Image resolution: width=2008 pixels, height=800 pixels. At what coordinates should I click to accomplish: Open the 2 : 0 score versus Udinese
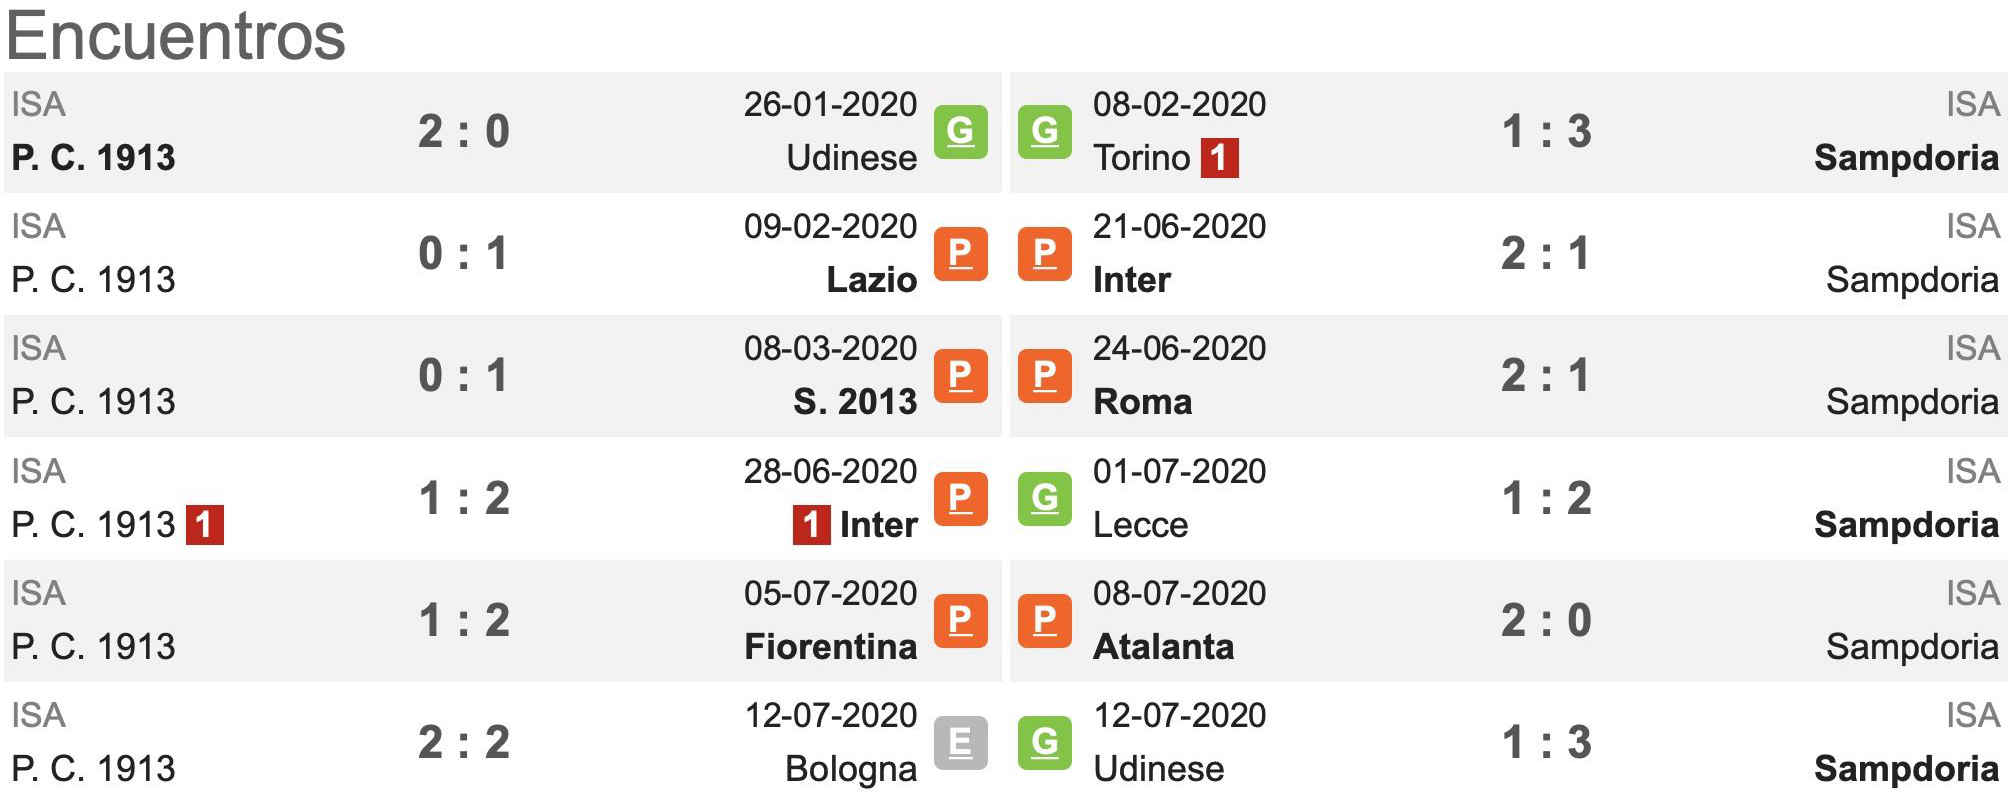click(464, 132)
